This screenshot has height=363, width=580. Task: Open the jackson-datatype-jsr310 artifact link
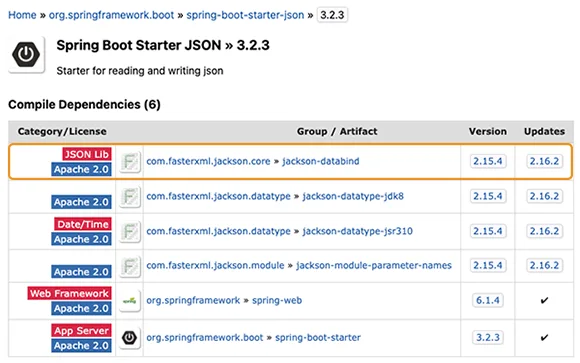[x=357, y=231]
